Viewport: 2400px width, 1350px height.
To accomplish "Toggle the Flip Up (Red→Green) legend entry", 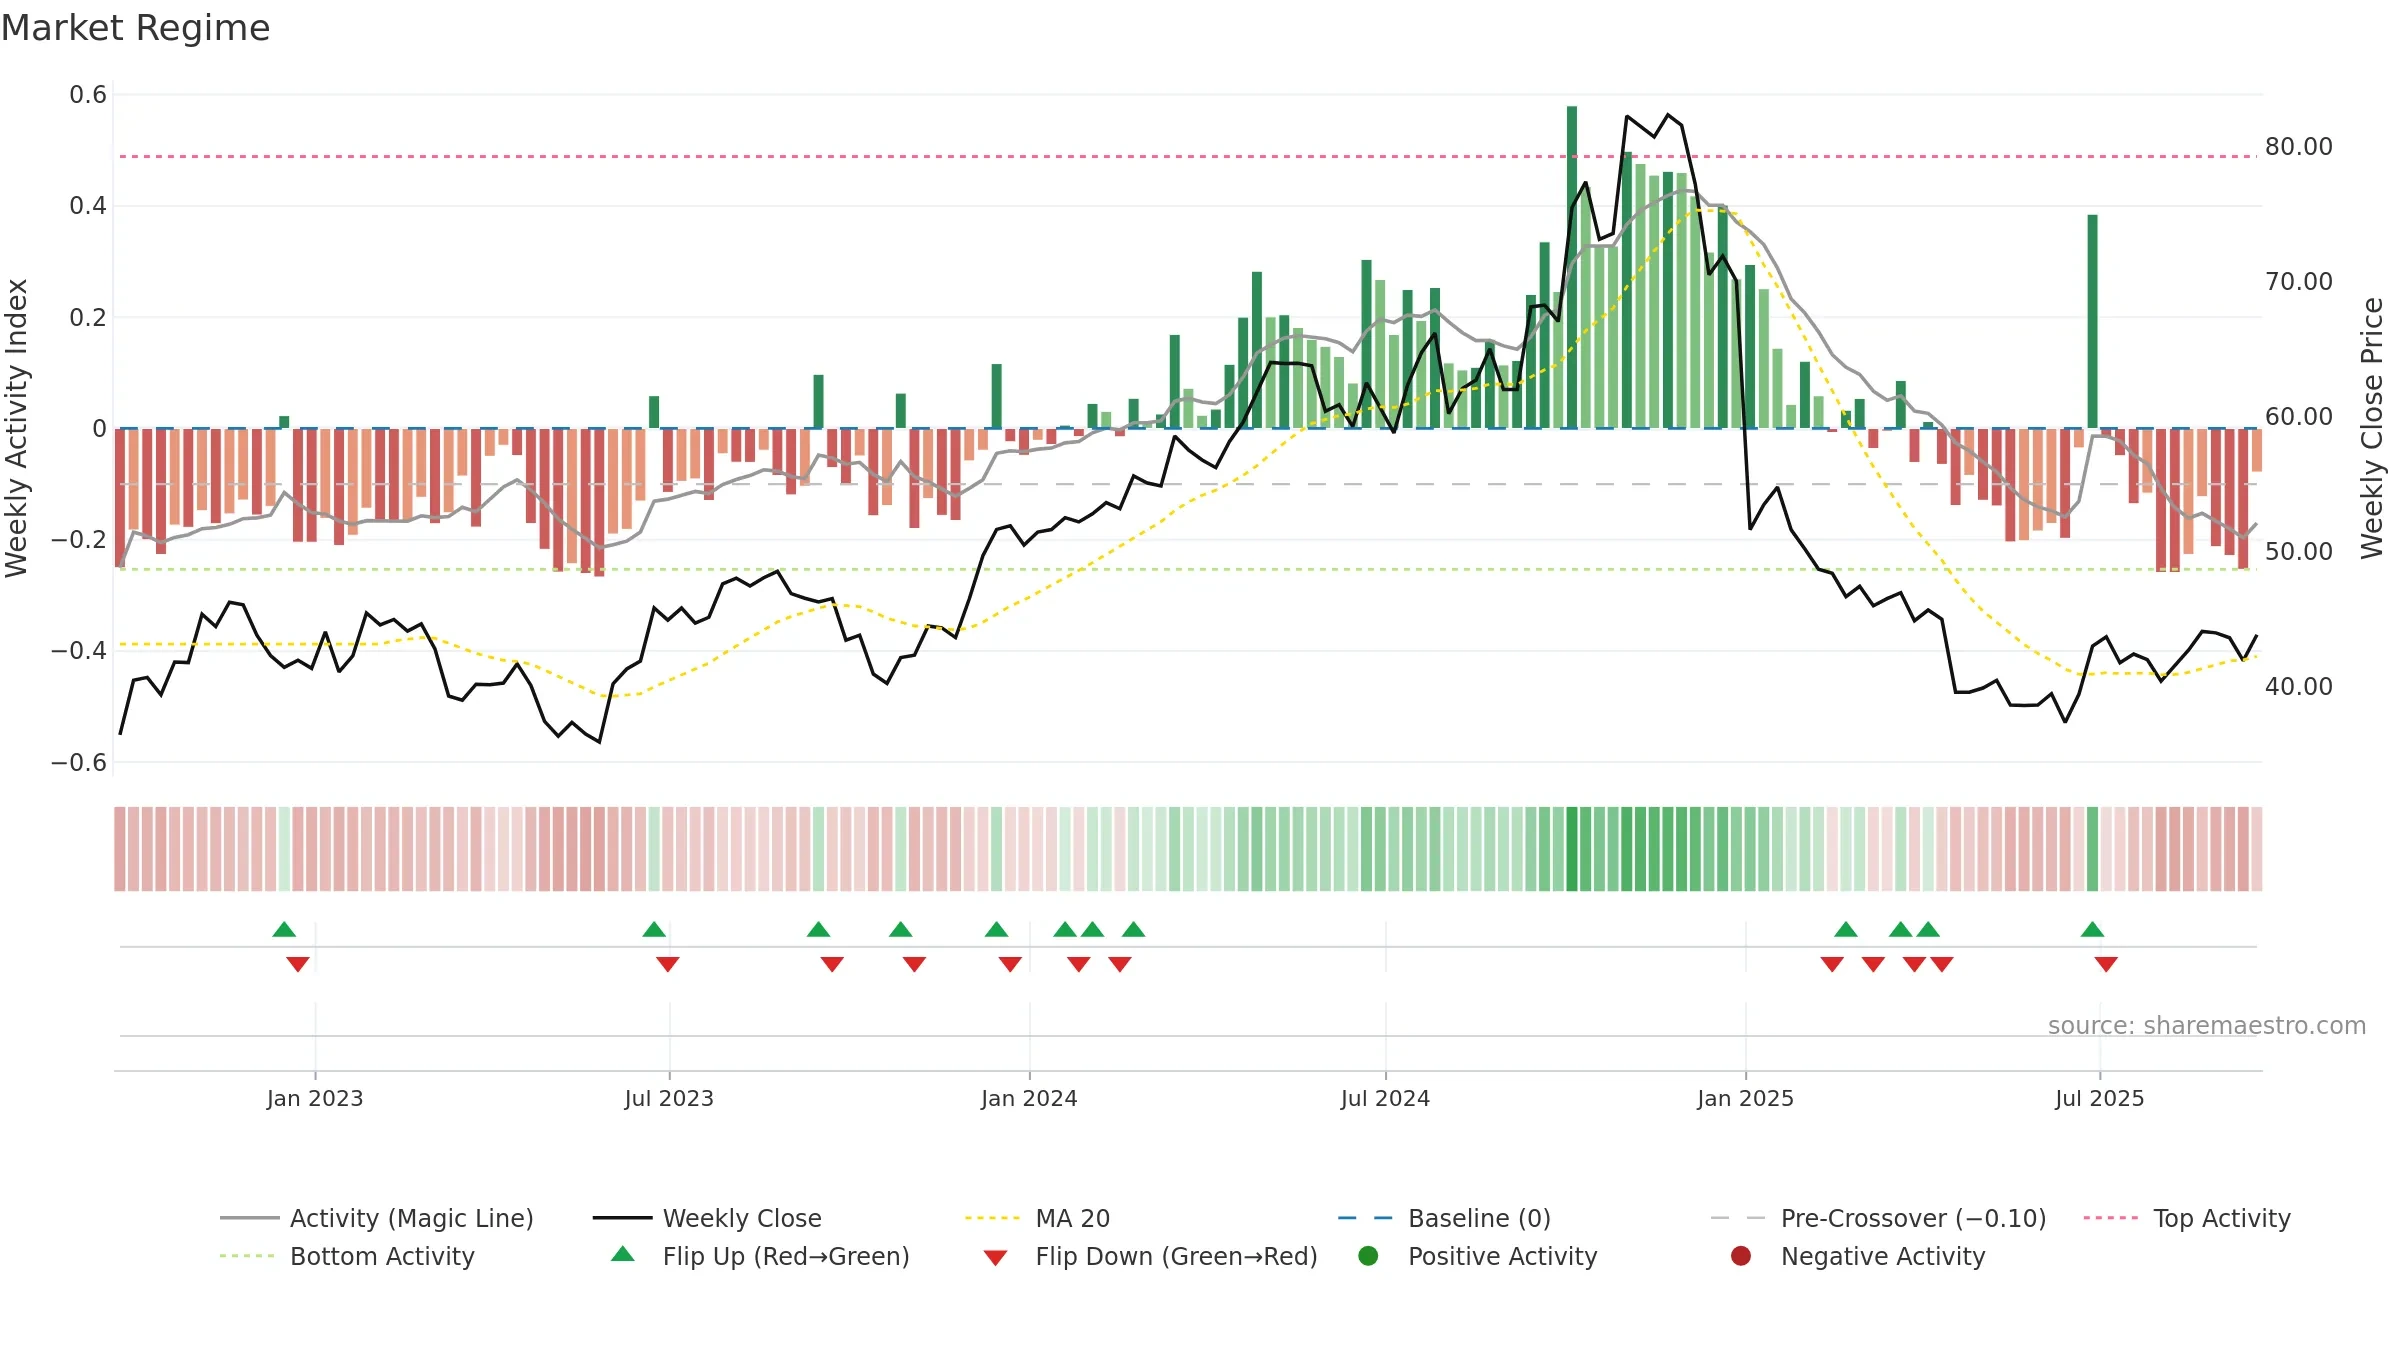I will pyautogui.click(x=760, y=1256).
